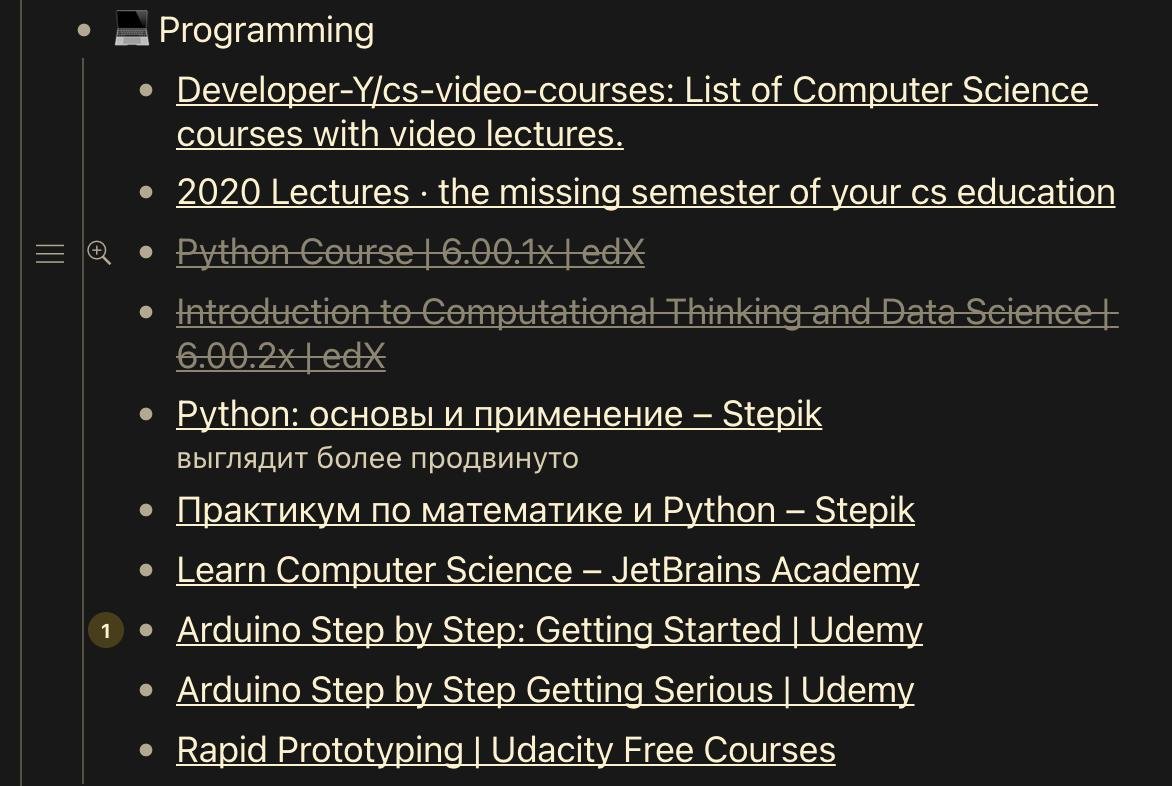Open Arduino Step by Step Getting Serious link

point(545,690)
